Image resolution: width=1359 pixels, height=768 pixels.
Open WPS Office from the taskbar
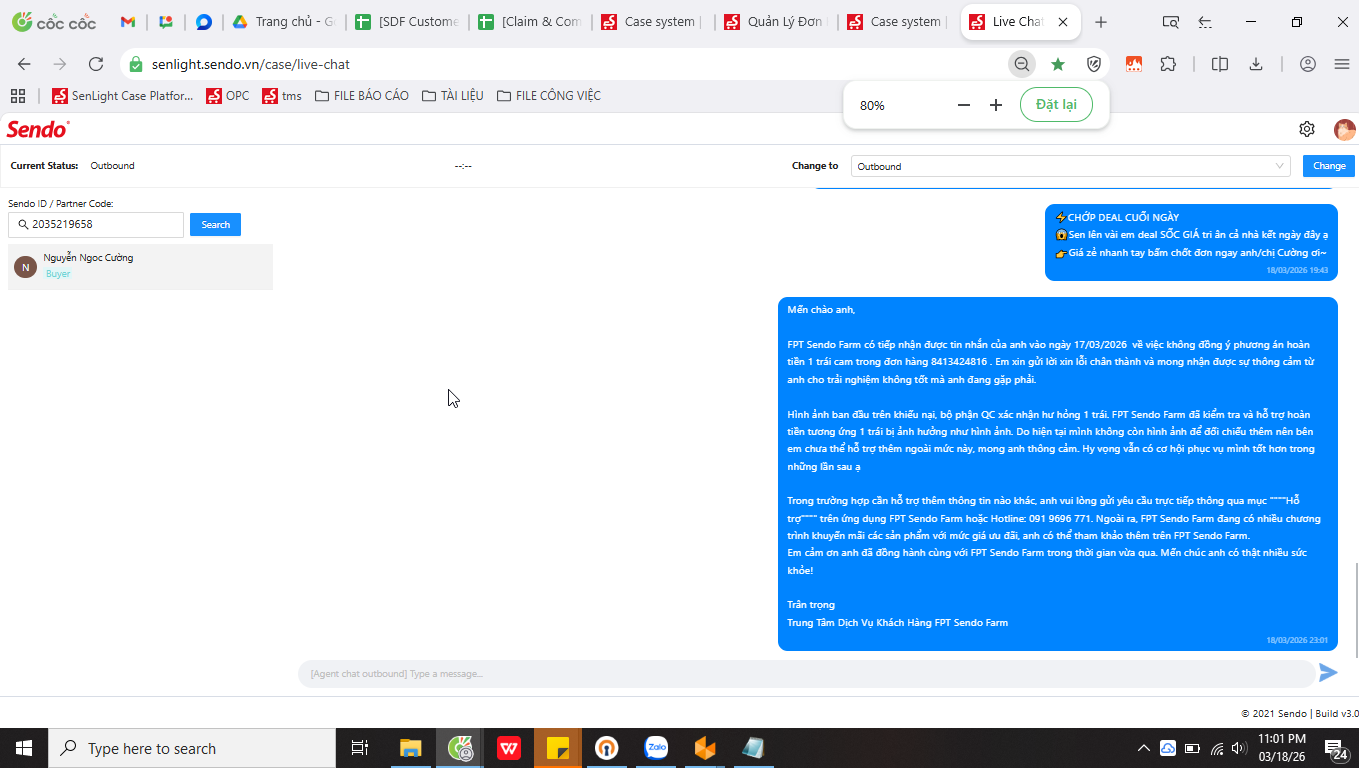click(509, 748)
